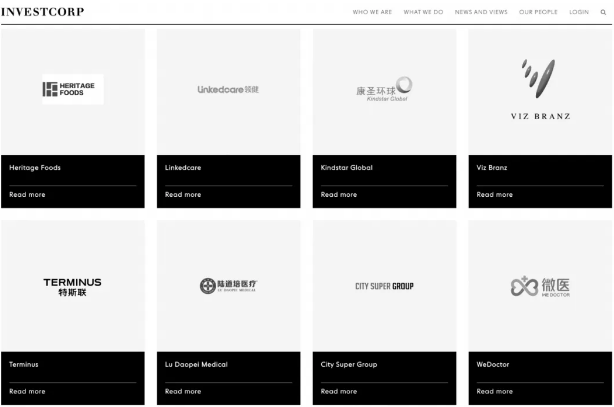The width and height of the screenshot is (614, 407).
Task: Select the City Super Group logo thumbnail
Action: (384, 286)
